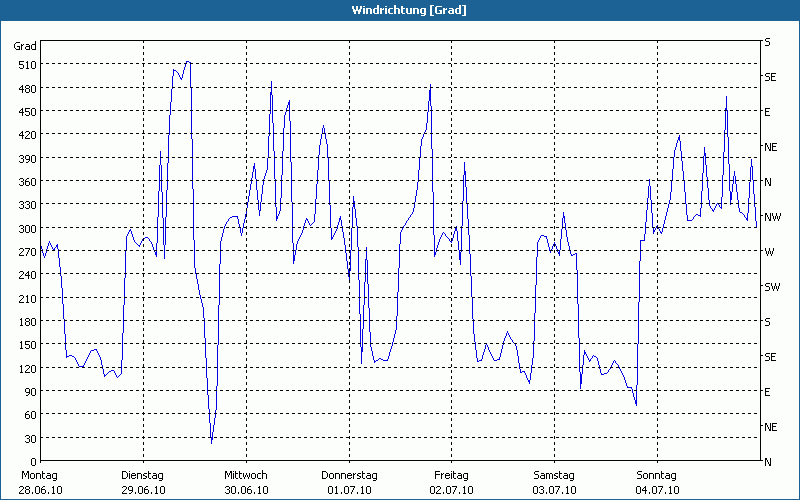This screenshot has width=800, height=500.
Task: Select the '300' value on the left axis
Action: (28, 229)
